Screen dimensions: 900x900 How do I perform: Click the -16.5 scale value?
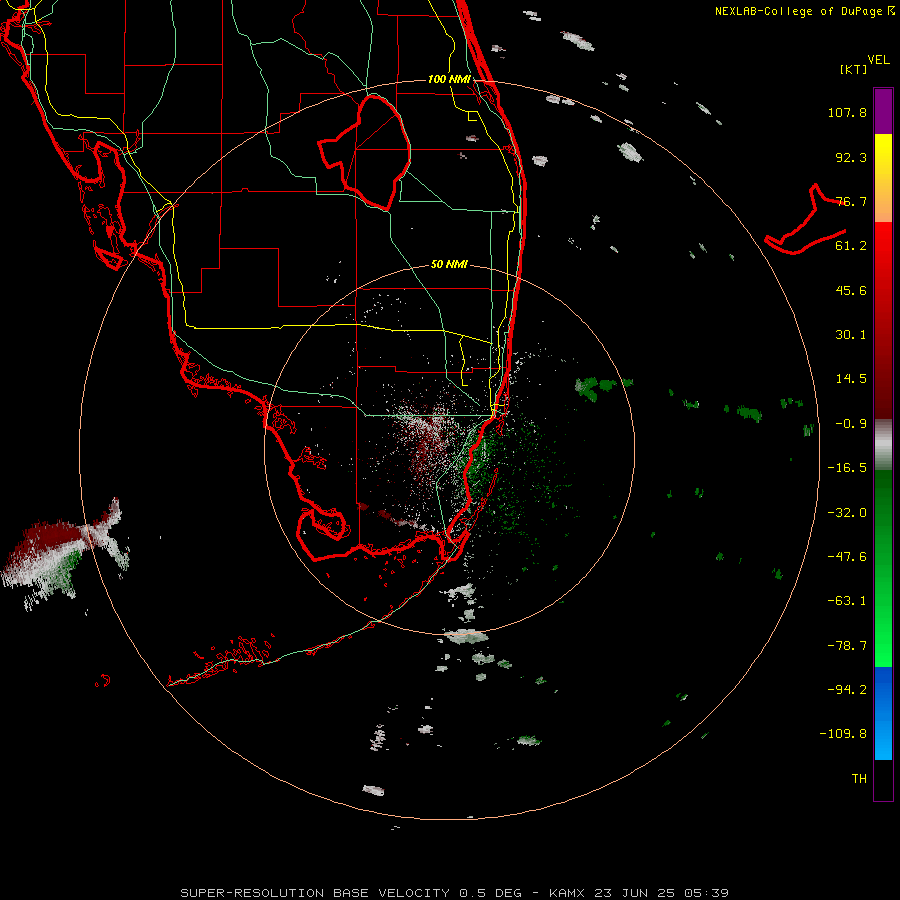pyautogui.click(x=847, y=468)
